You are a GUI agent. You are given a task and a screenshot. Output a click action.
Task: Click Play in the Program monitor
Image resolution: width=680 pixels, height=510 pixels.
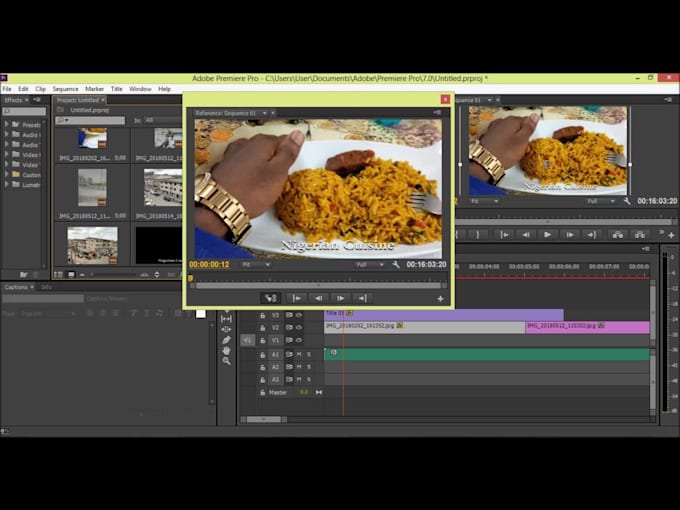(x=547, y=235)
